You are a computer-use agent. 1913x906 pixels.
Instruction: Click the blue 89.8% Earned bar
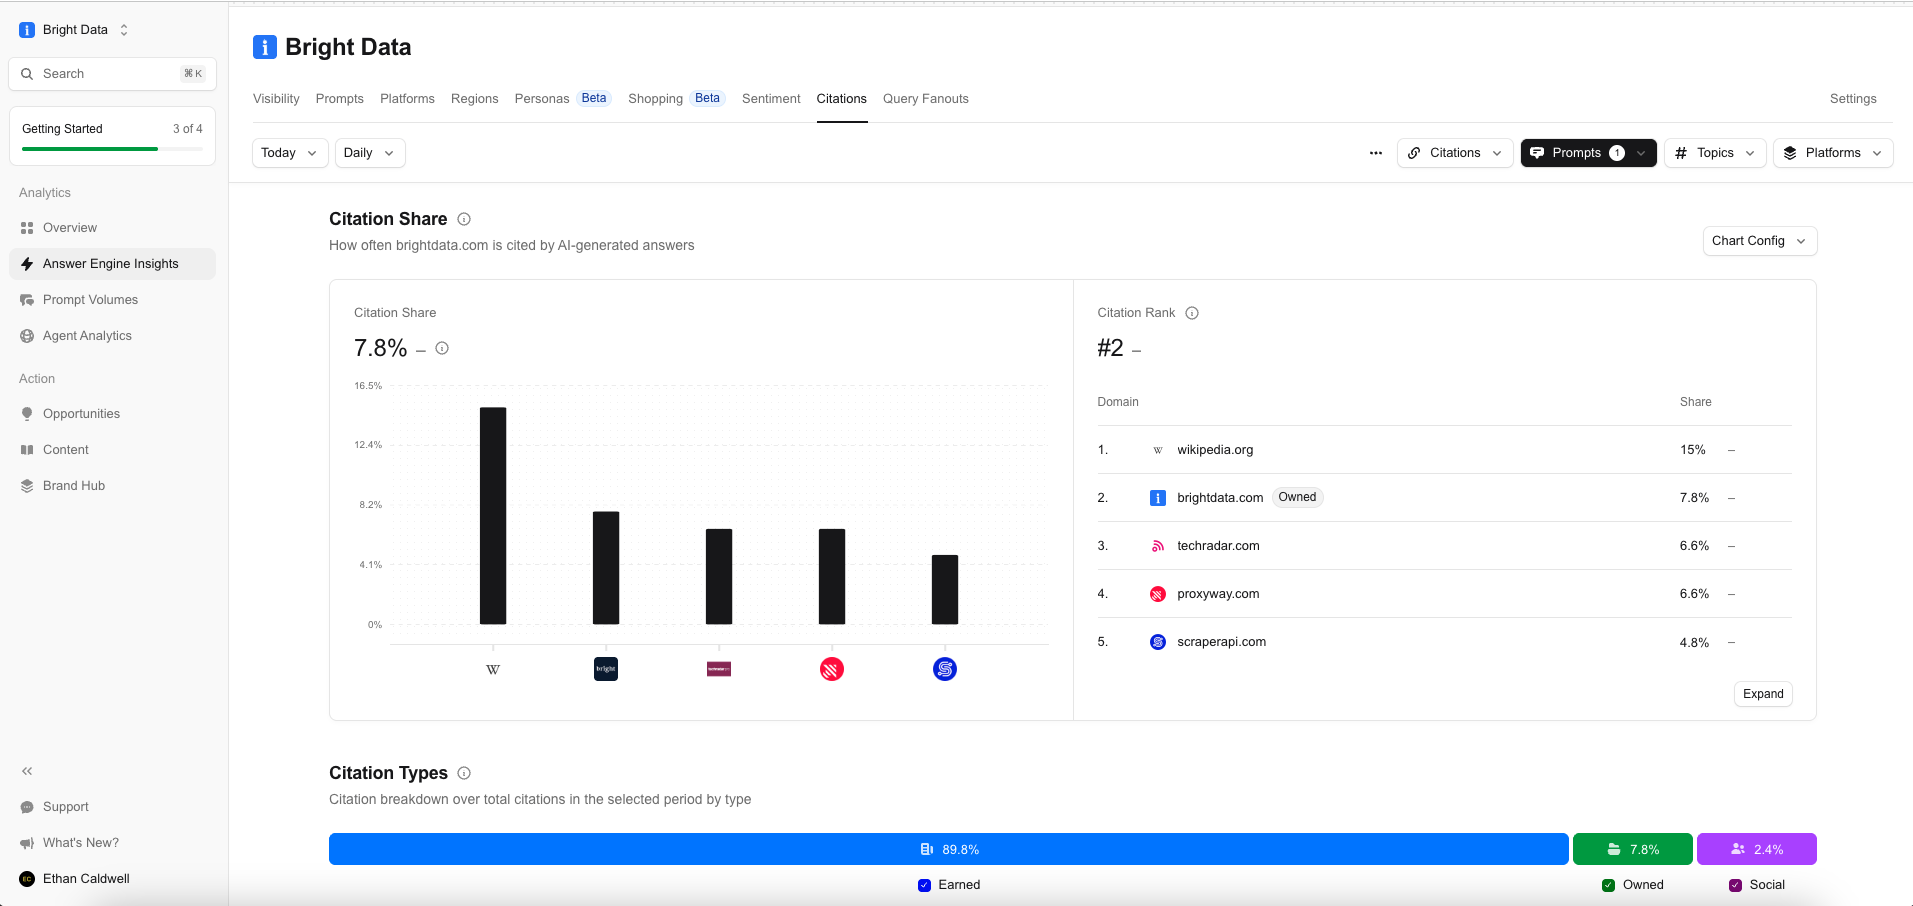click(x=949, y=849)
